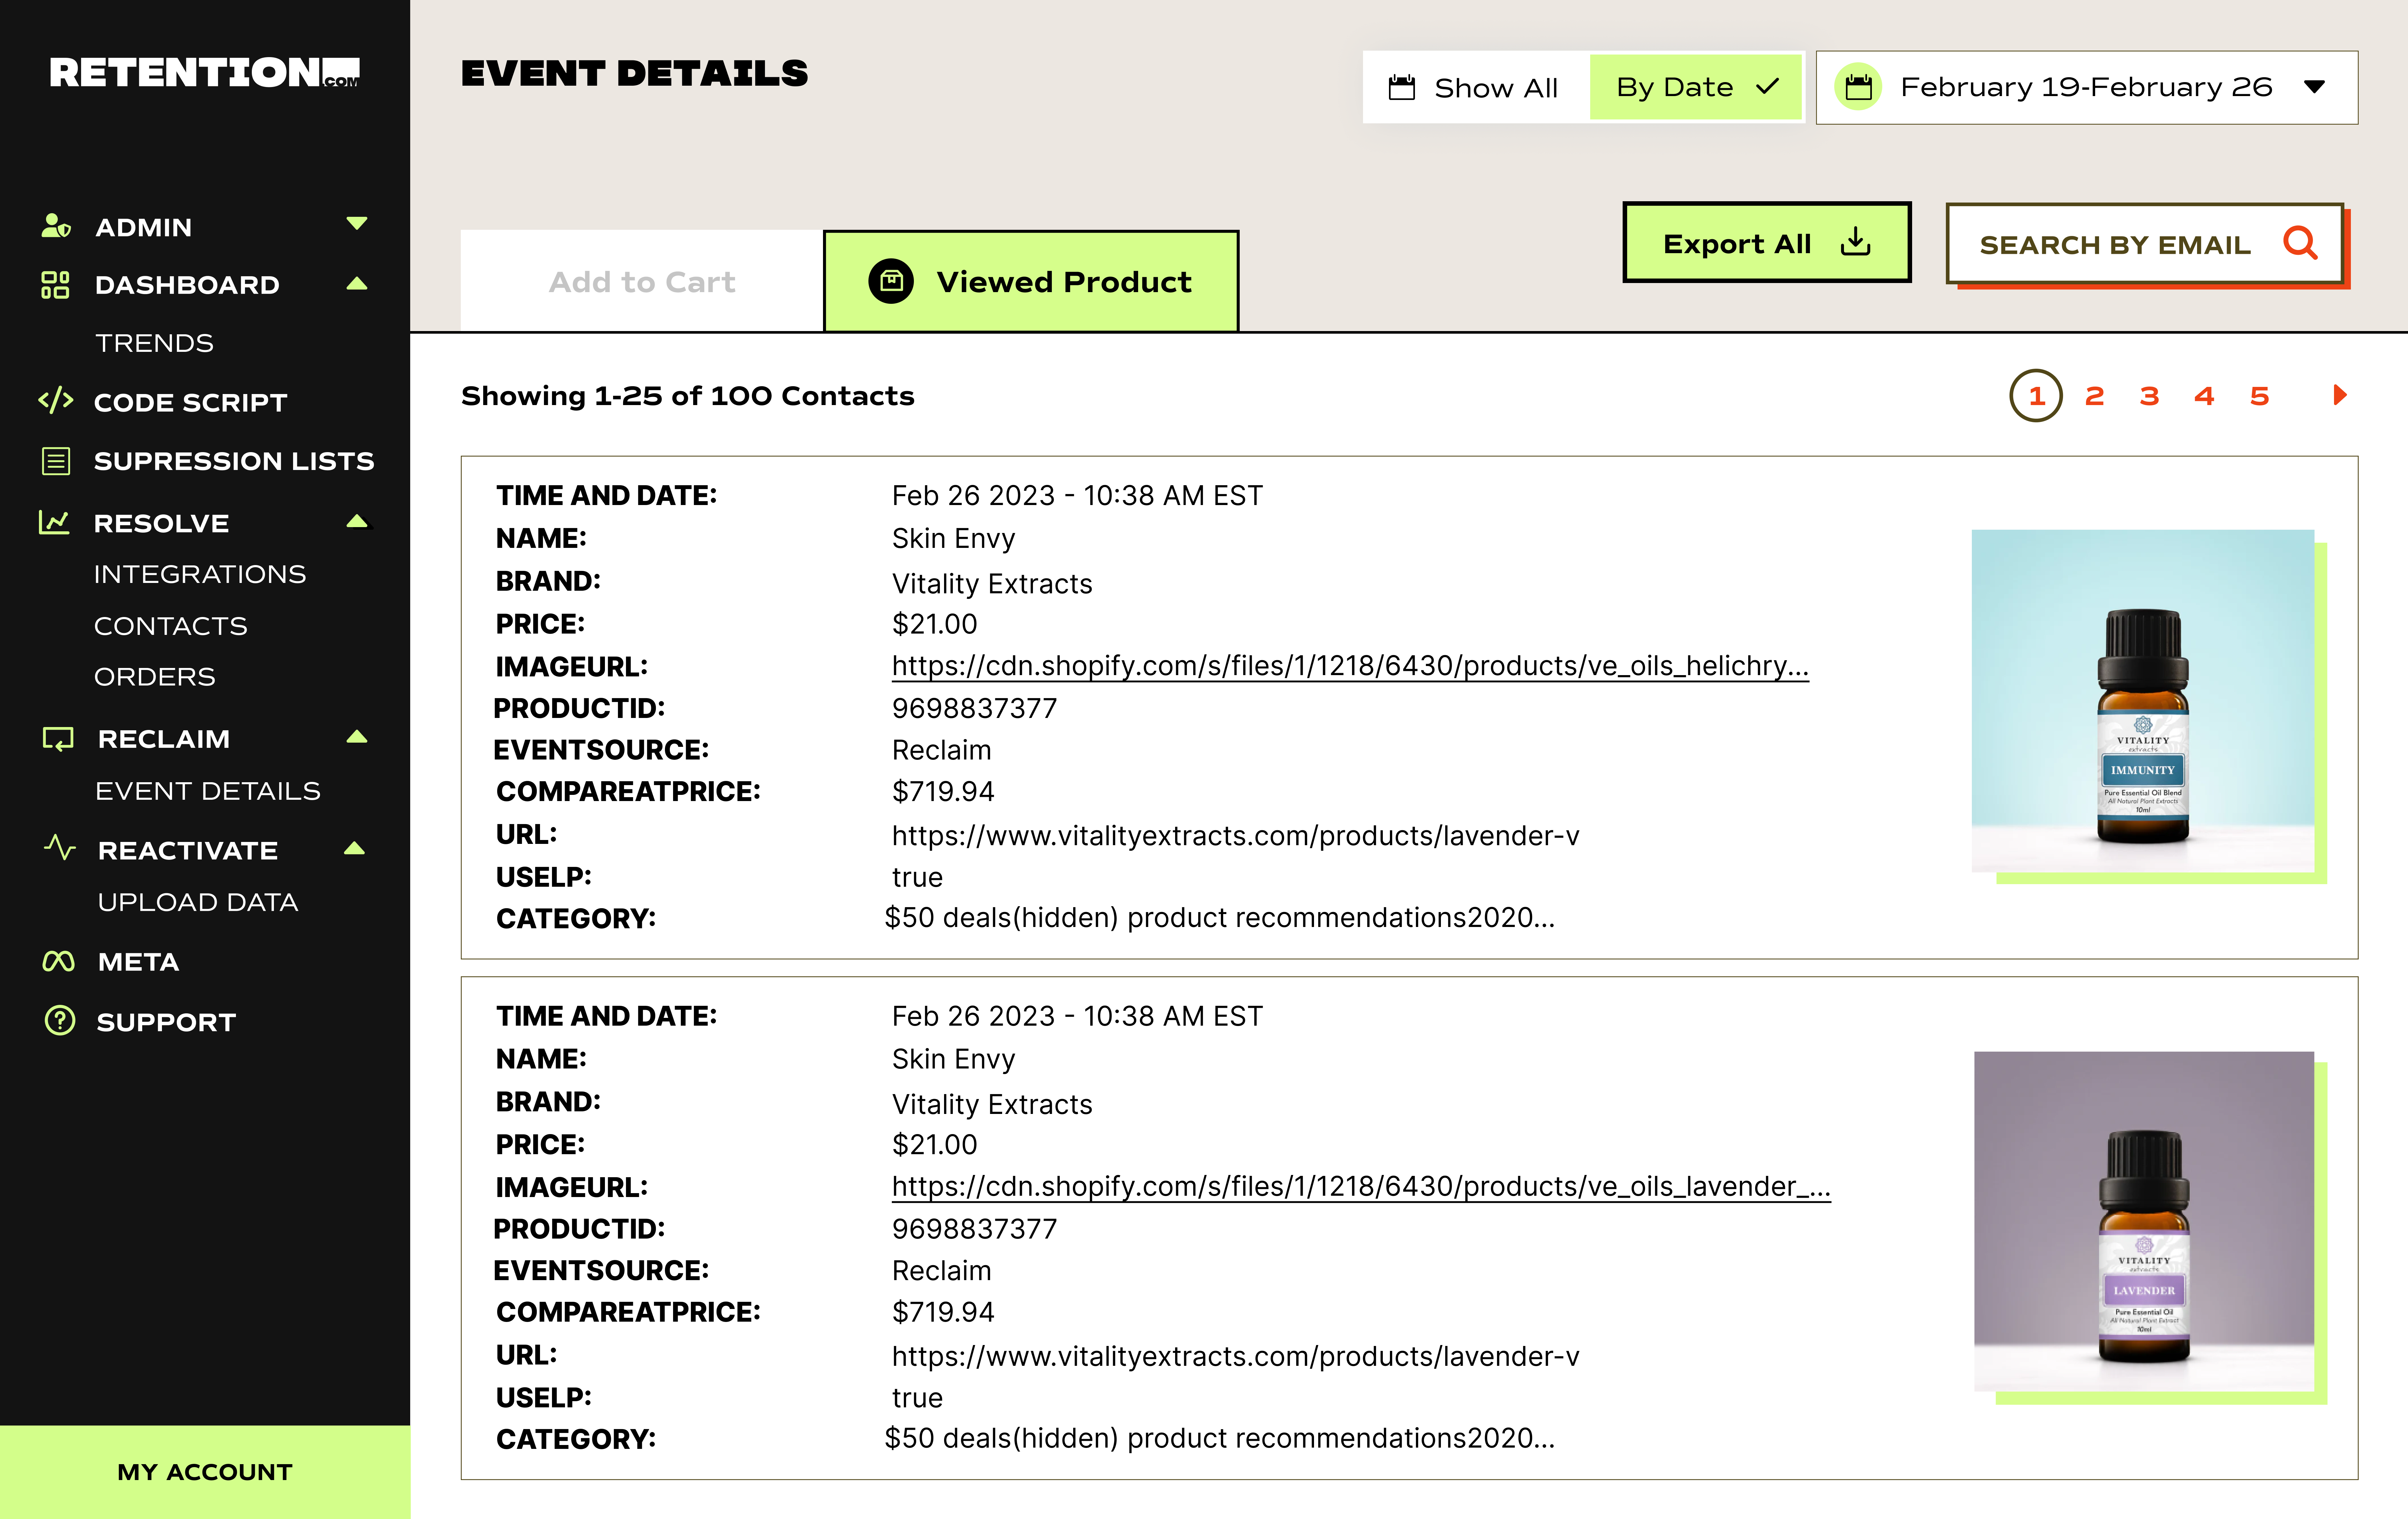Open the Supression Lists menu item
The height and width of the screenshot is (1519, 2408).
[x=234, y=461]
